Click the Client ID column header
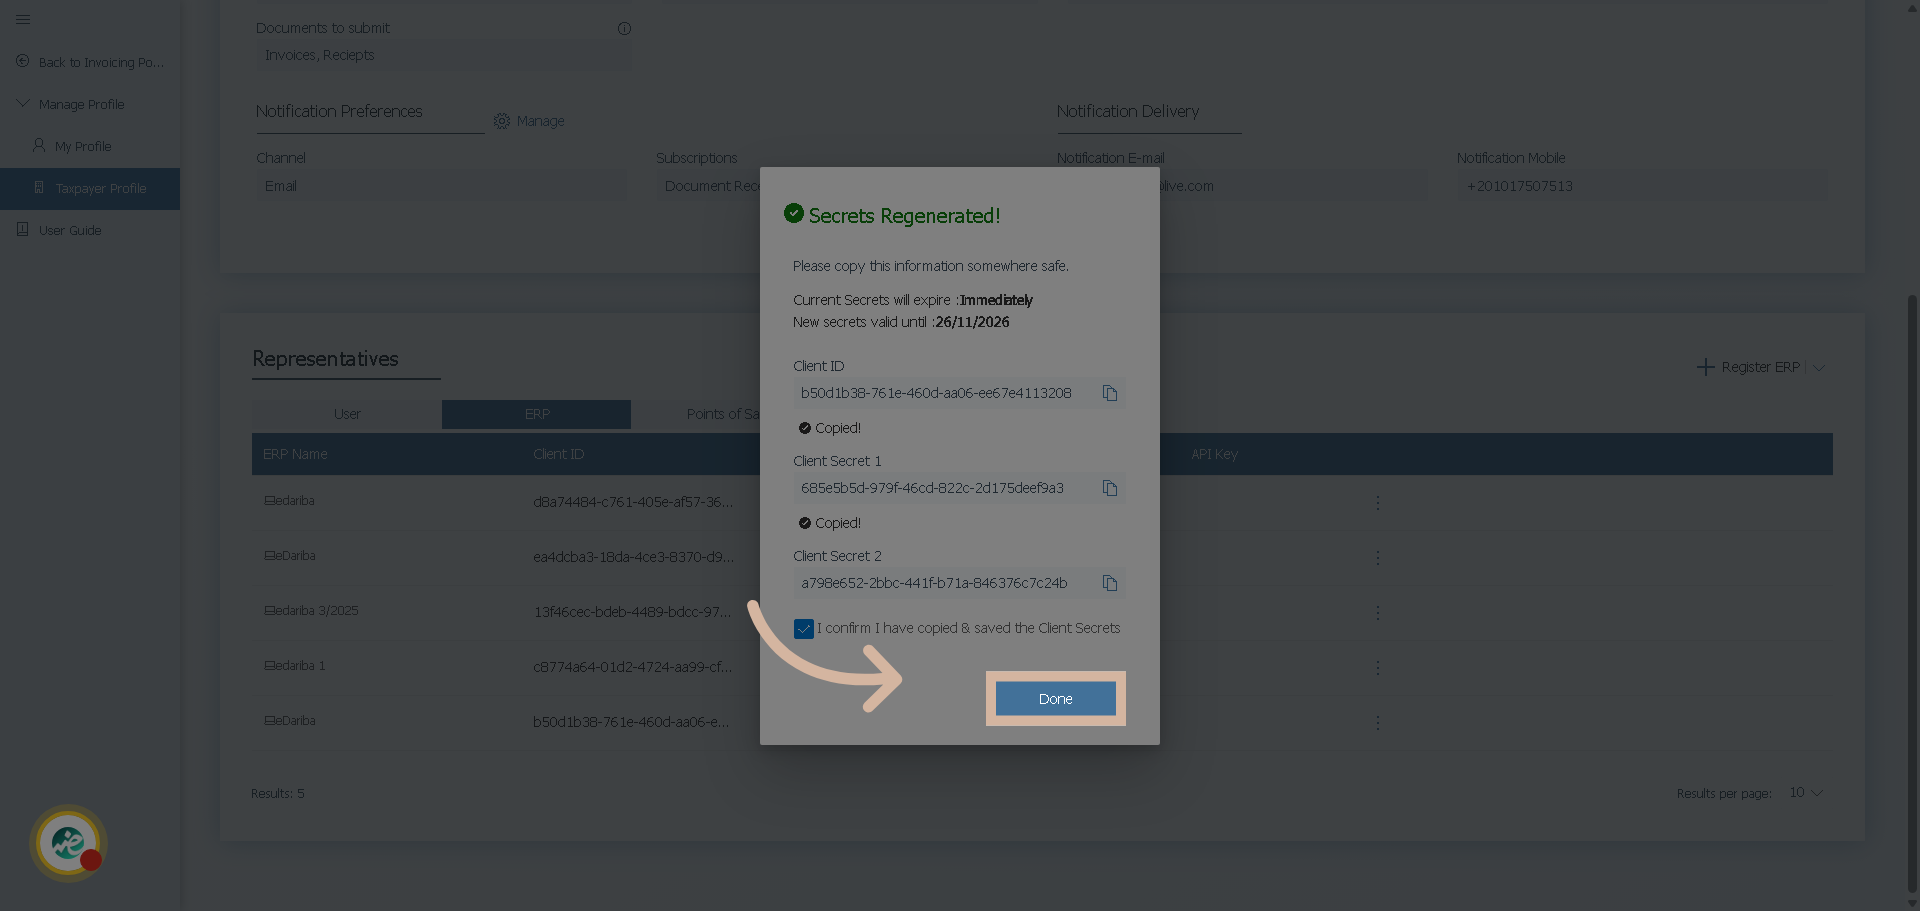Screen dimensions: 1920x911 tap(558, 454)
